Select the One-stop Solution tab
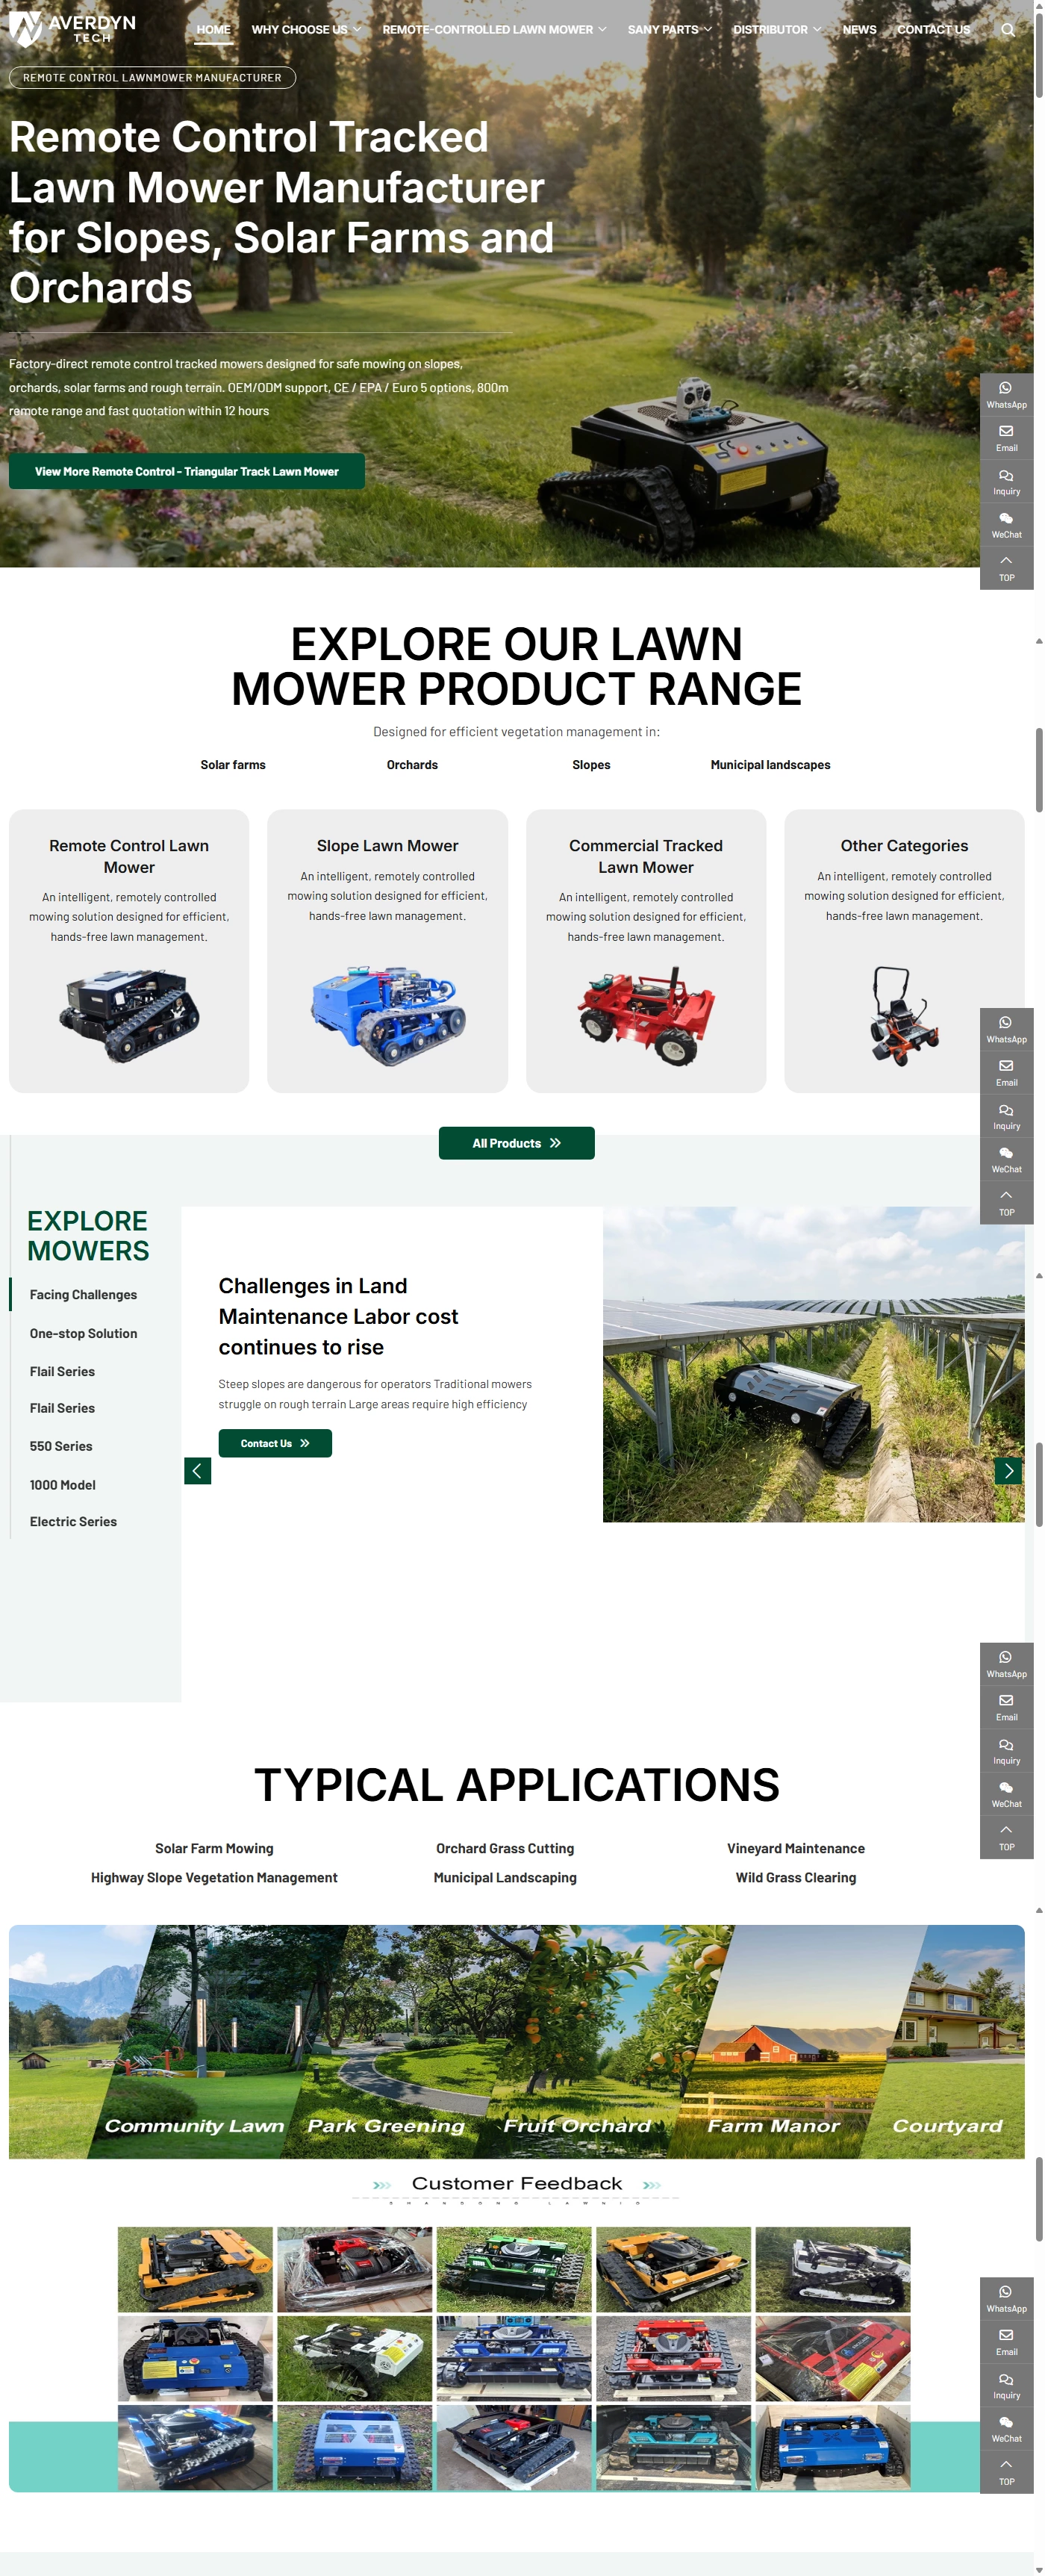 83,1334
